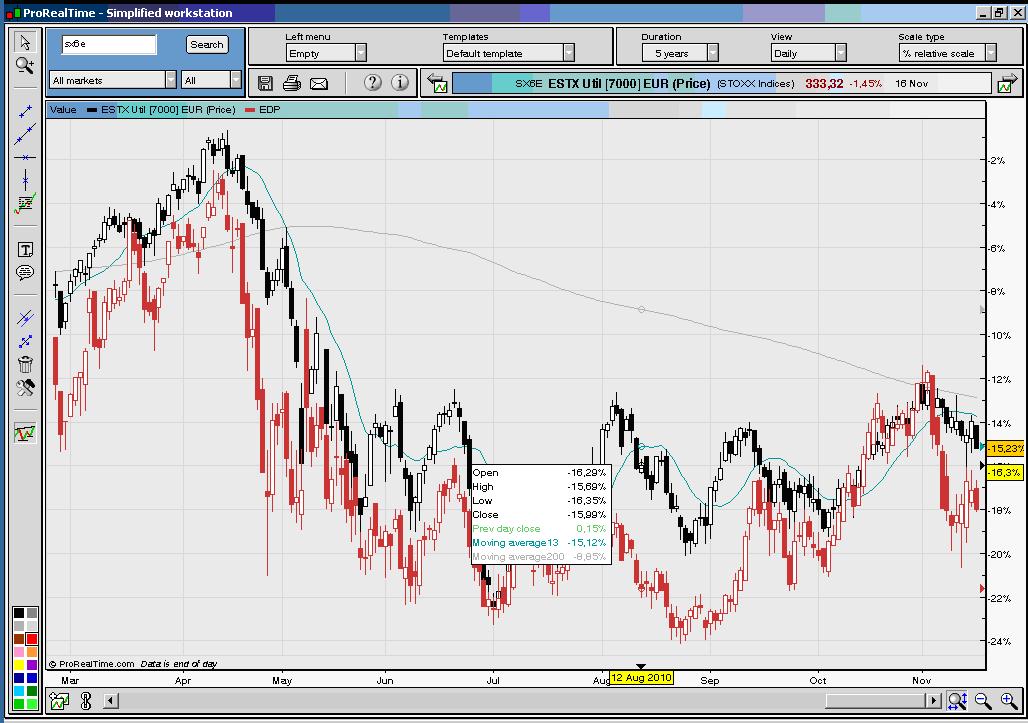This screenshot has height=723, width=1028.
Task: Click the 333,32 last price value
Action: coord(824,83)
